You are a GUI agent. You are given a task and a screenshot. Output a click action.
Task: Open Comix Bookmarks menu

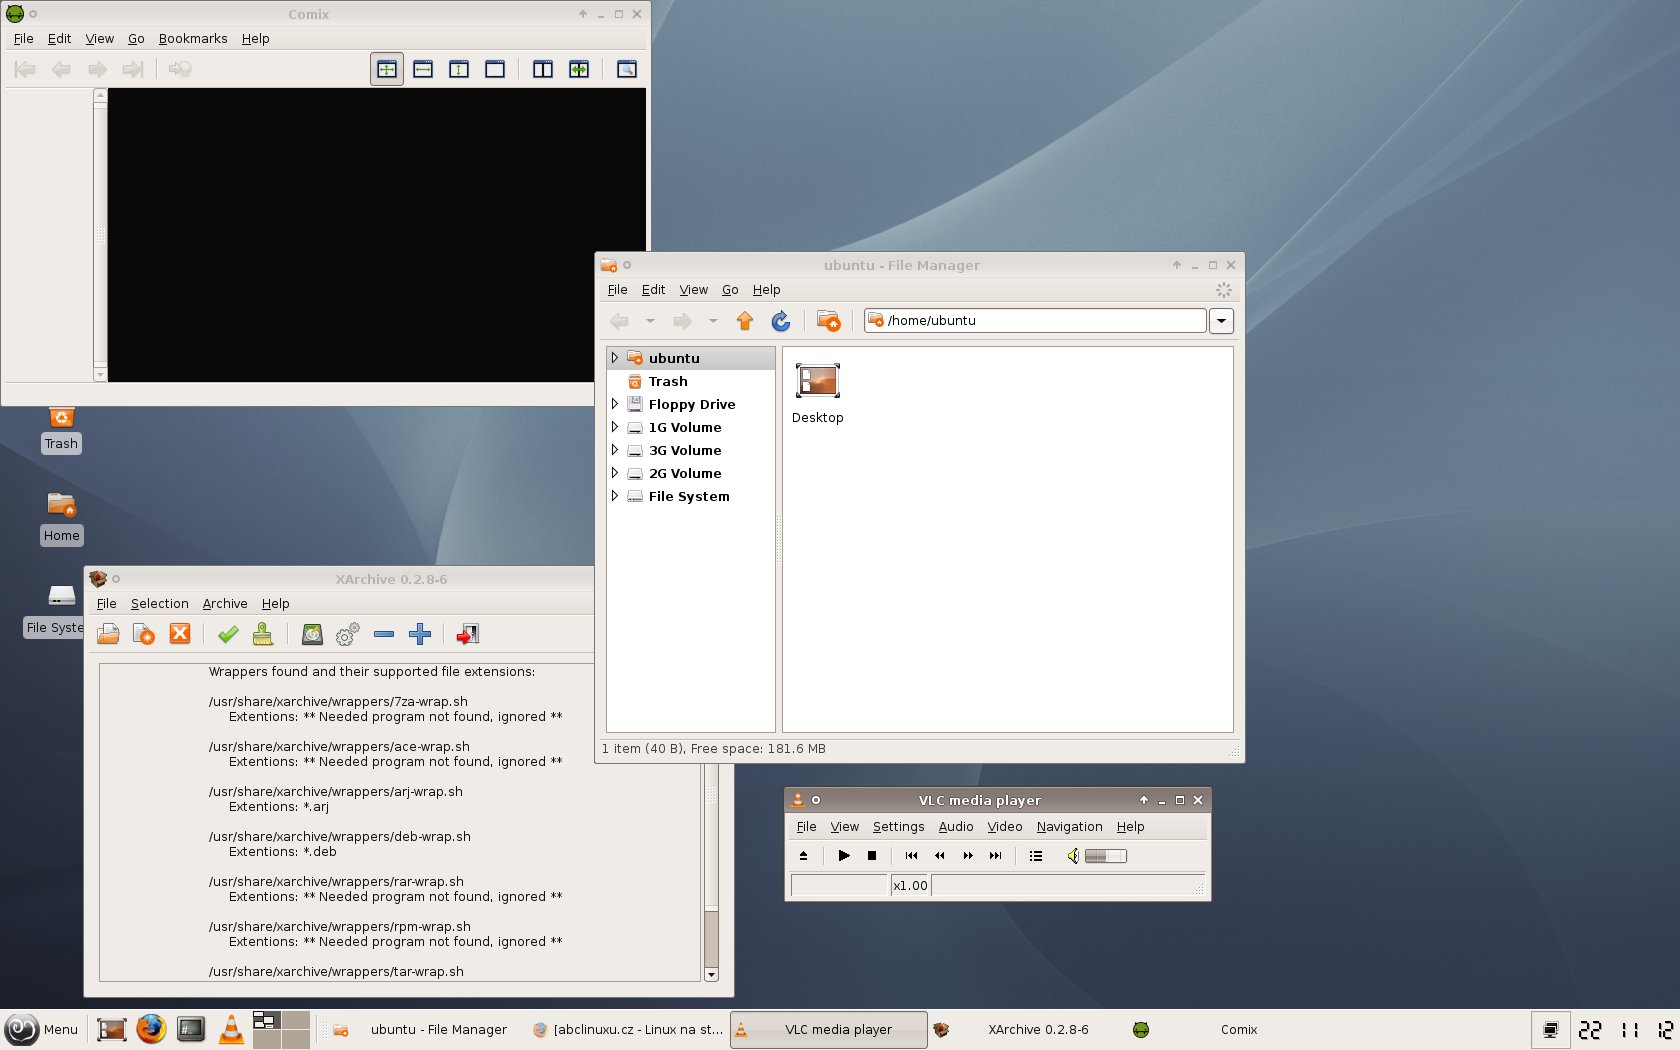[193, 38]
